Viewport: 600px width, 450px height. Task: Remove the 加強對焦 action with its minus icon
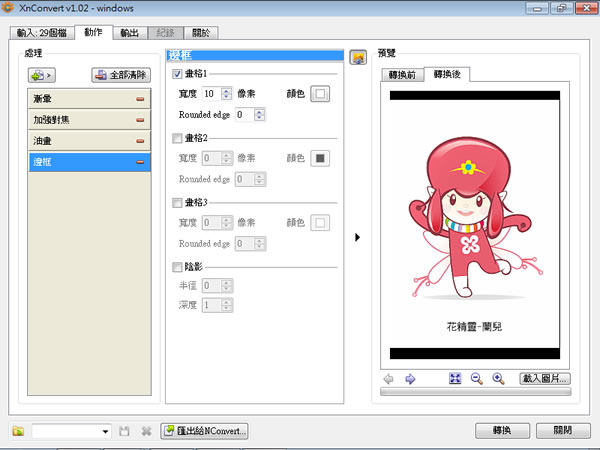click(x=140, y=119)
